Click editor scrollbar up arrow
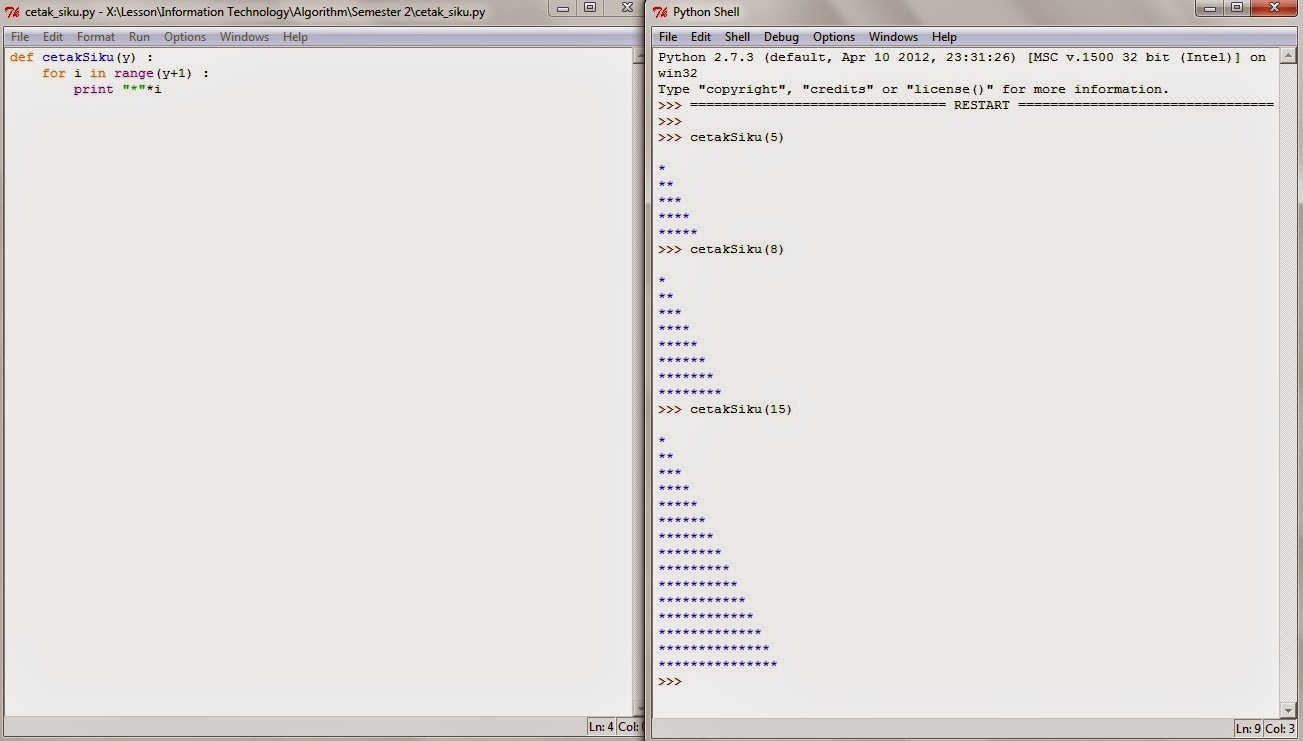Image resolution: width=1303 pixels, height=741 pixels. [x=639, y=57]
